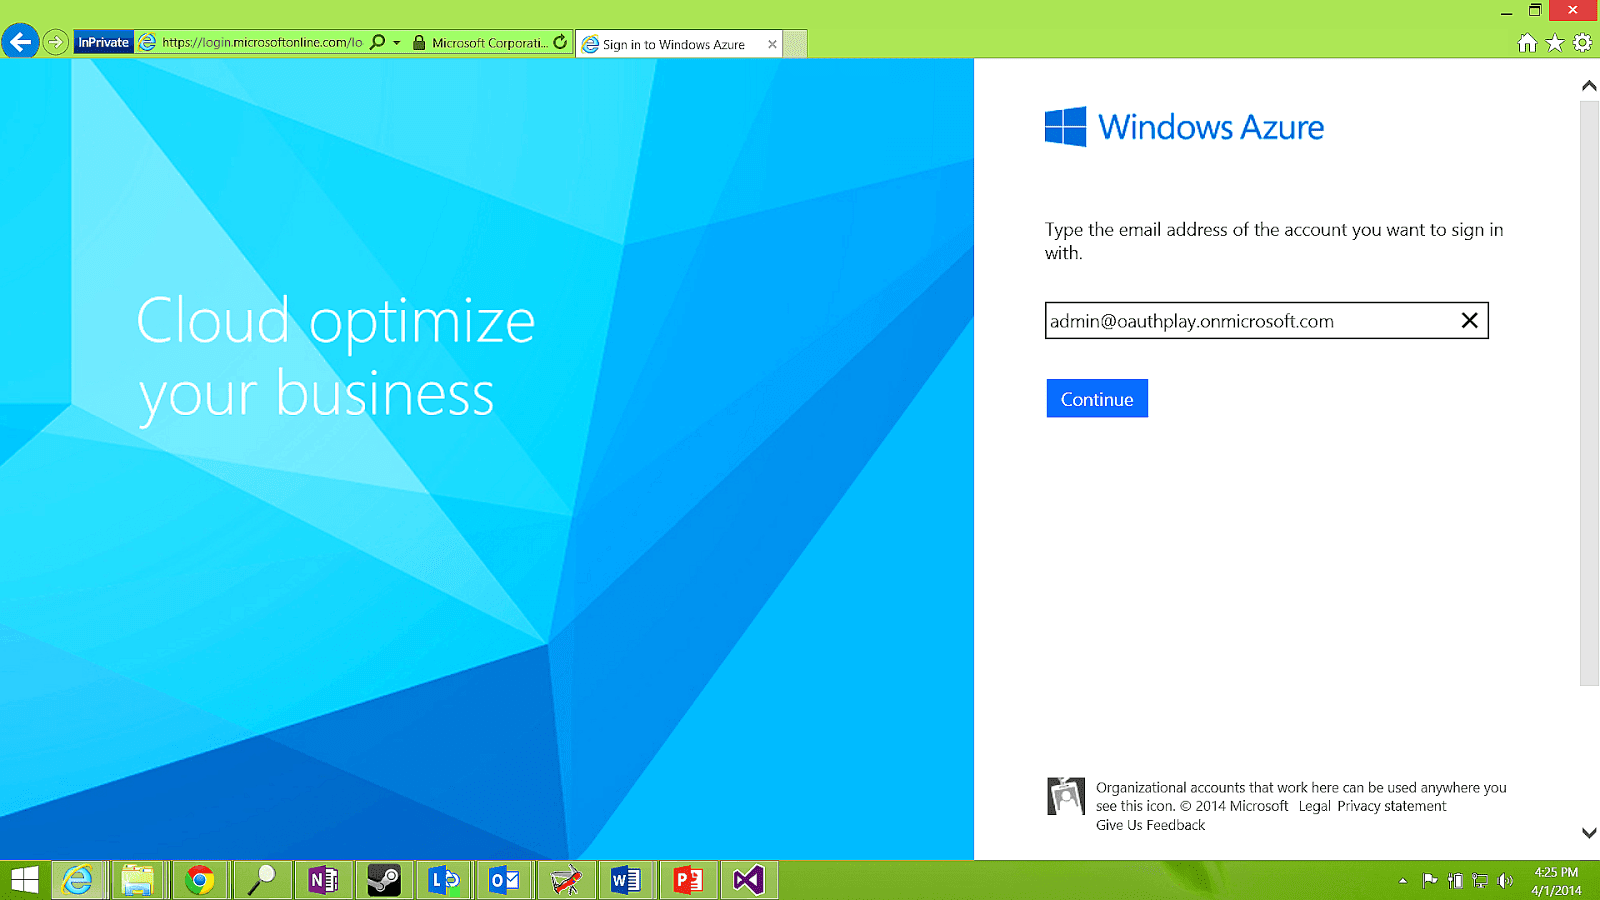Click the scrollbar up arrow
Viewport: 1600px width, 900px height.
point(1589,86)
